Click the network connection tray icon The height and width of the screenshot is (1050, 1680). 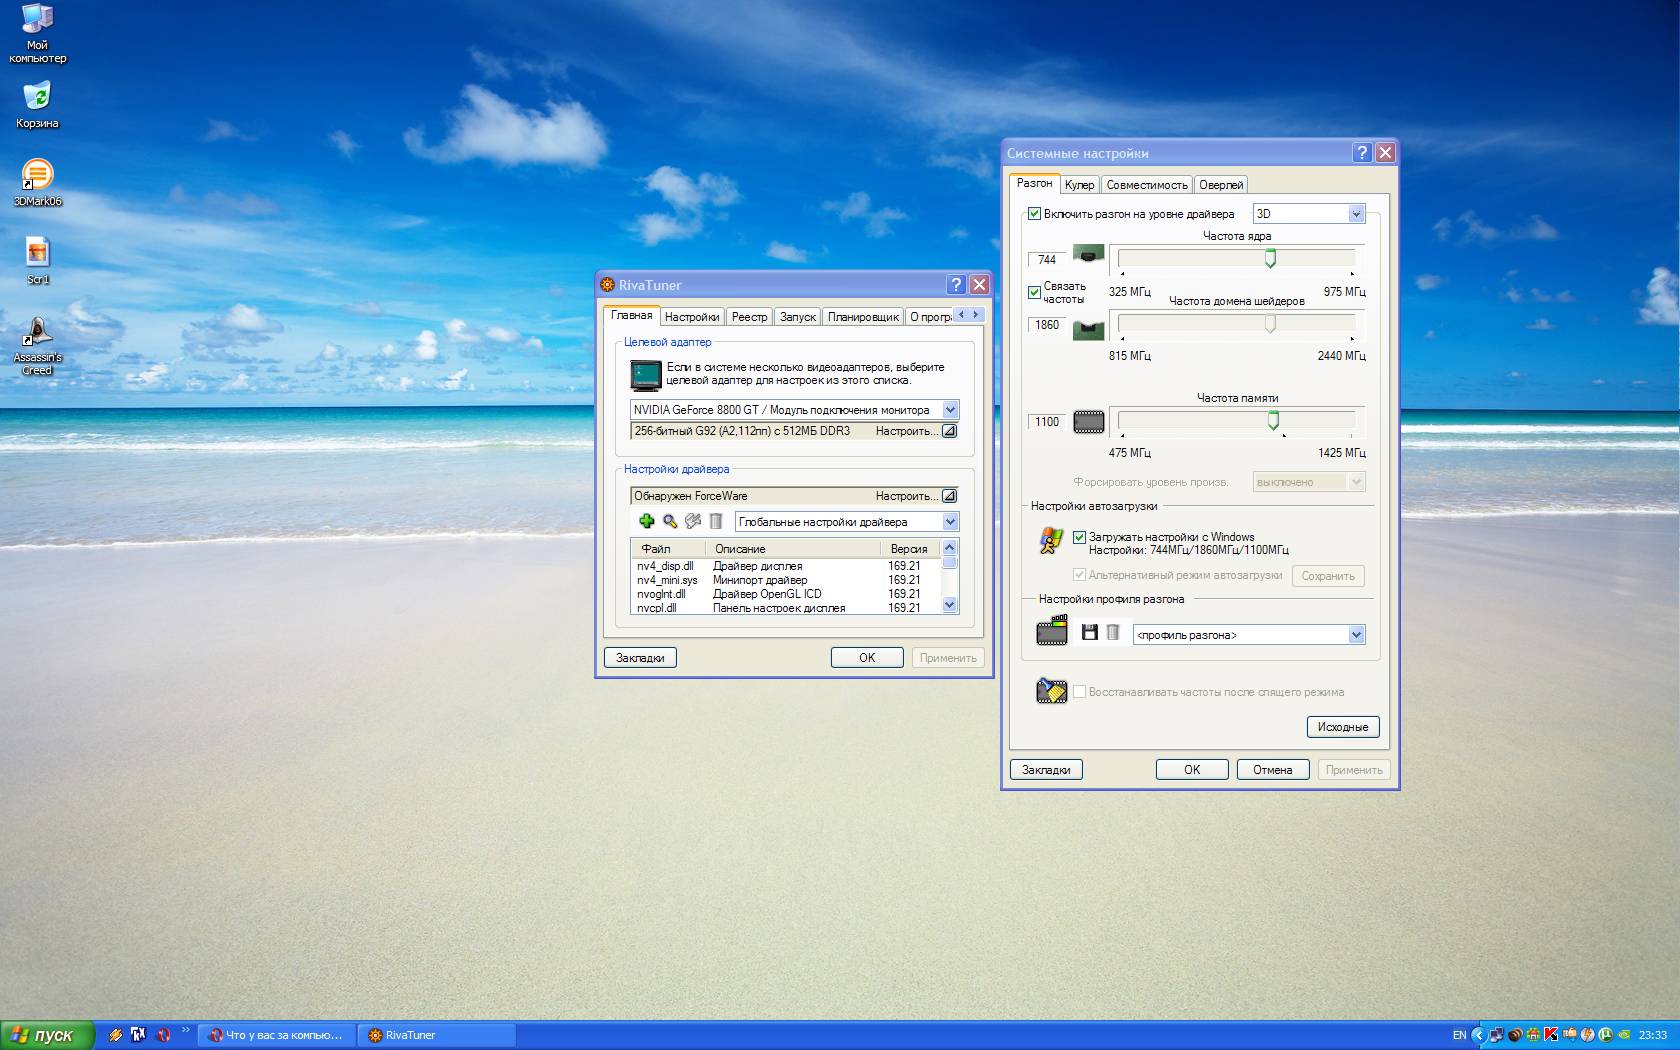click(x=1496, y=1035)
